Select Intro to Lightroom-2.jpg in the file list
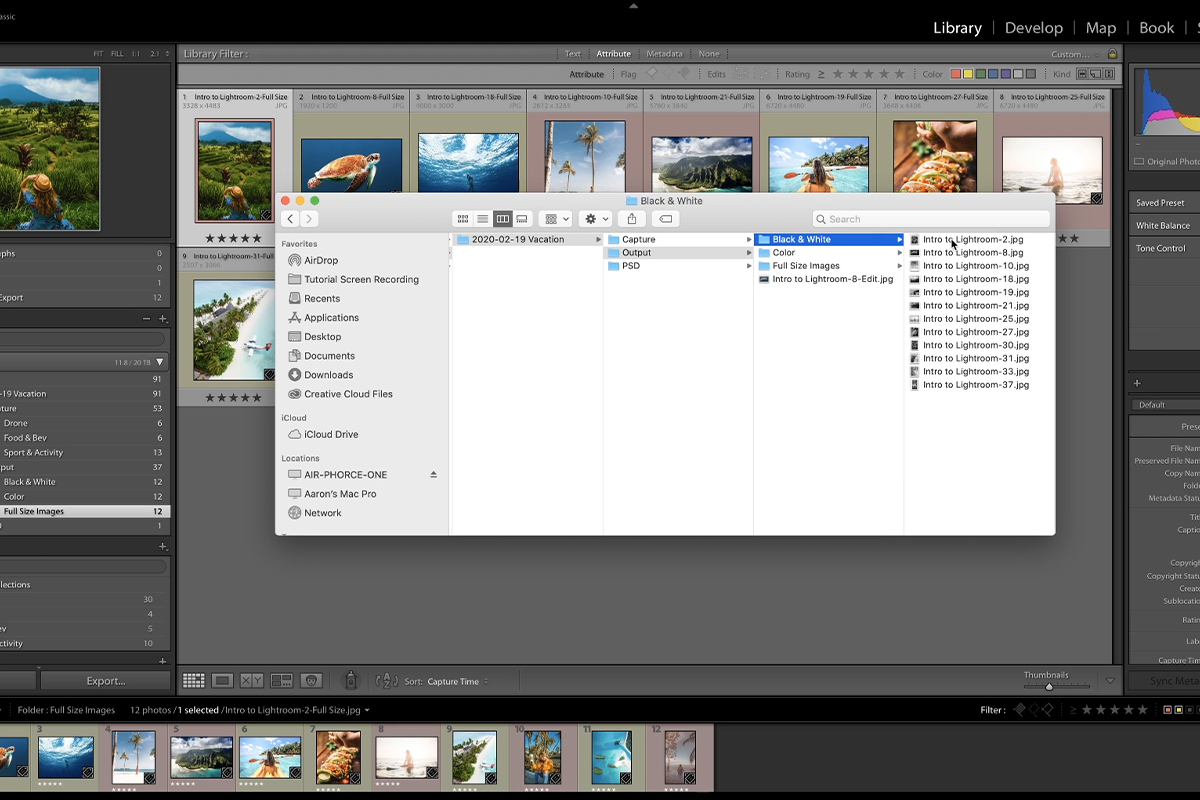The height and width of the screenshot is (800, 1200). point(970,239)
